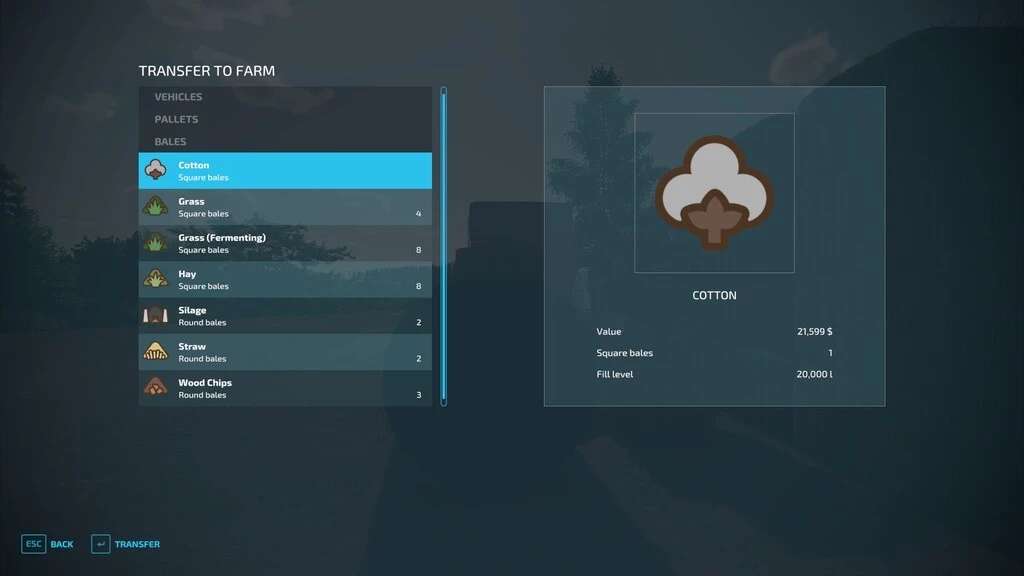This screenshot has height=576, width=1024.
Task: Click the Silage round bale icon
Action: 156,316
